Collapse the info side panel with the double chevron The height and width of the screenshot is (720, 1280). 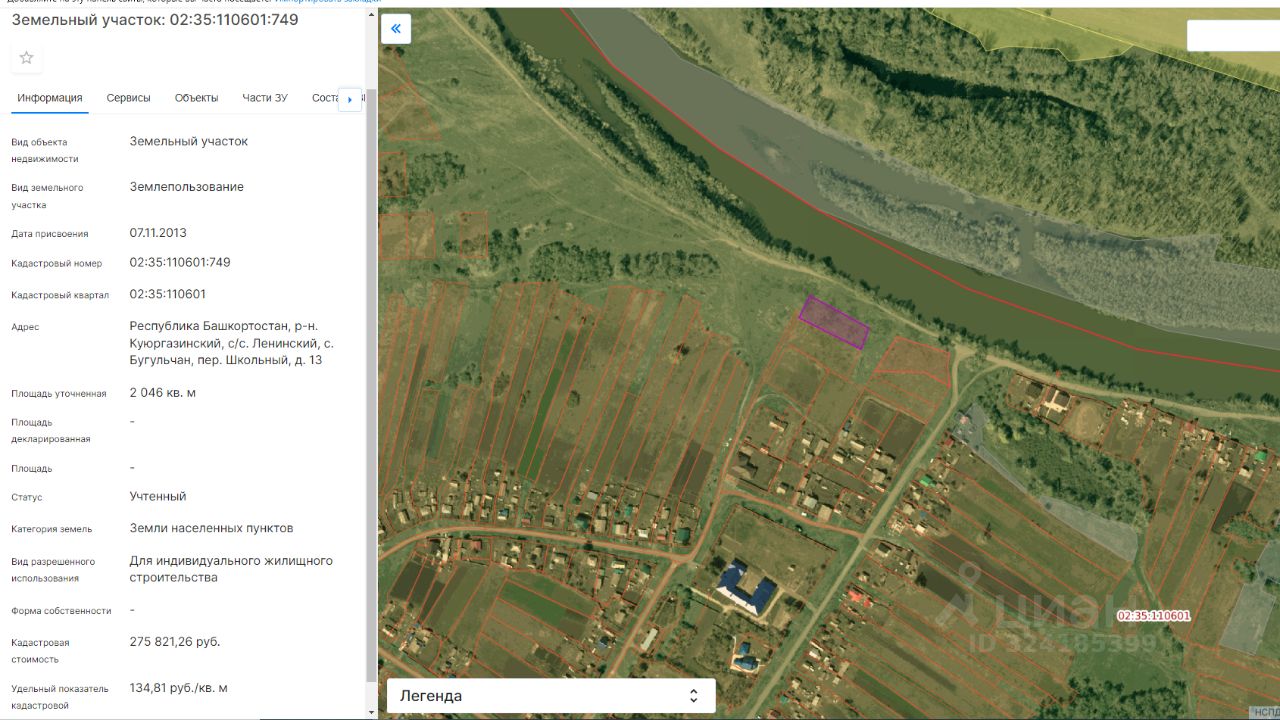(396, 29)
